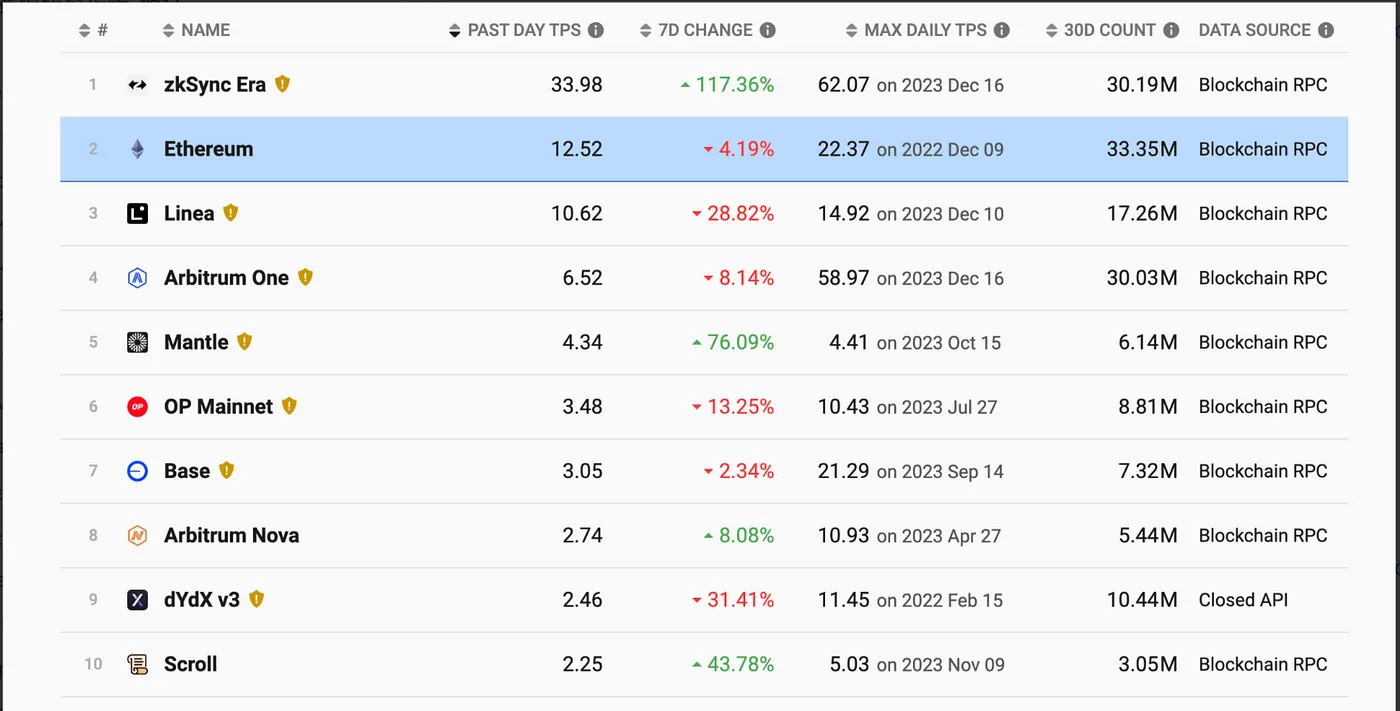Viewport: 1400px width, 711px height.
Task: Click the Ethereum diamond logo icon
Action: pos(138,149)
